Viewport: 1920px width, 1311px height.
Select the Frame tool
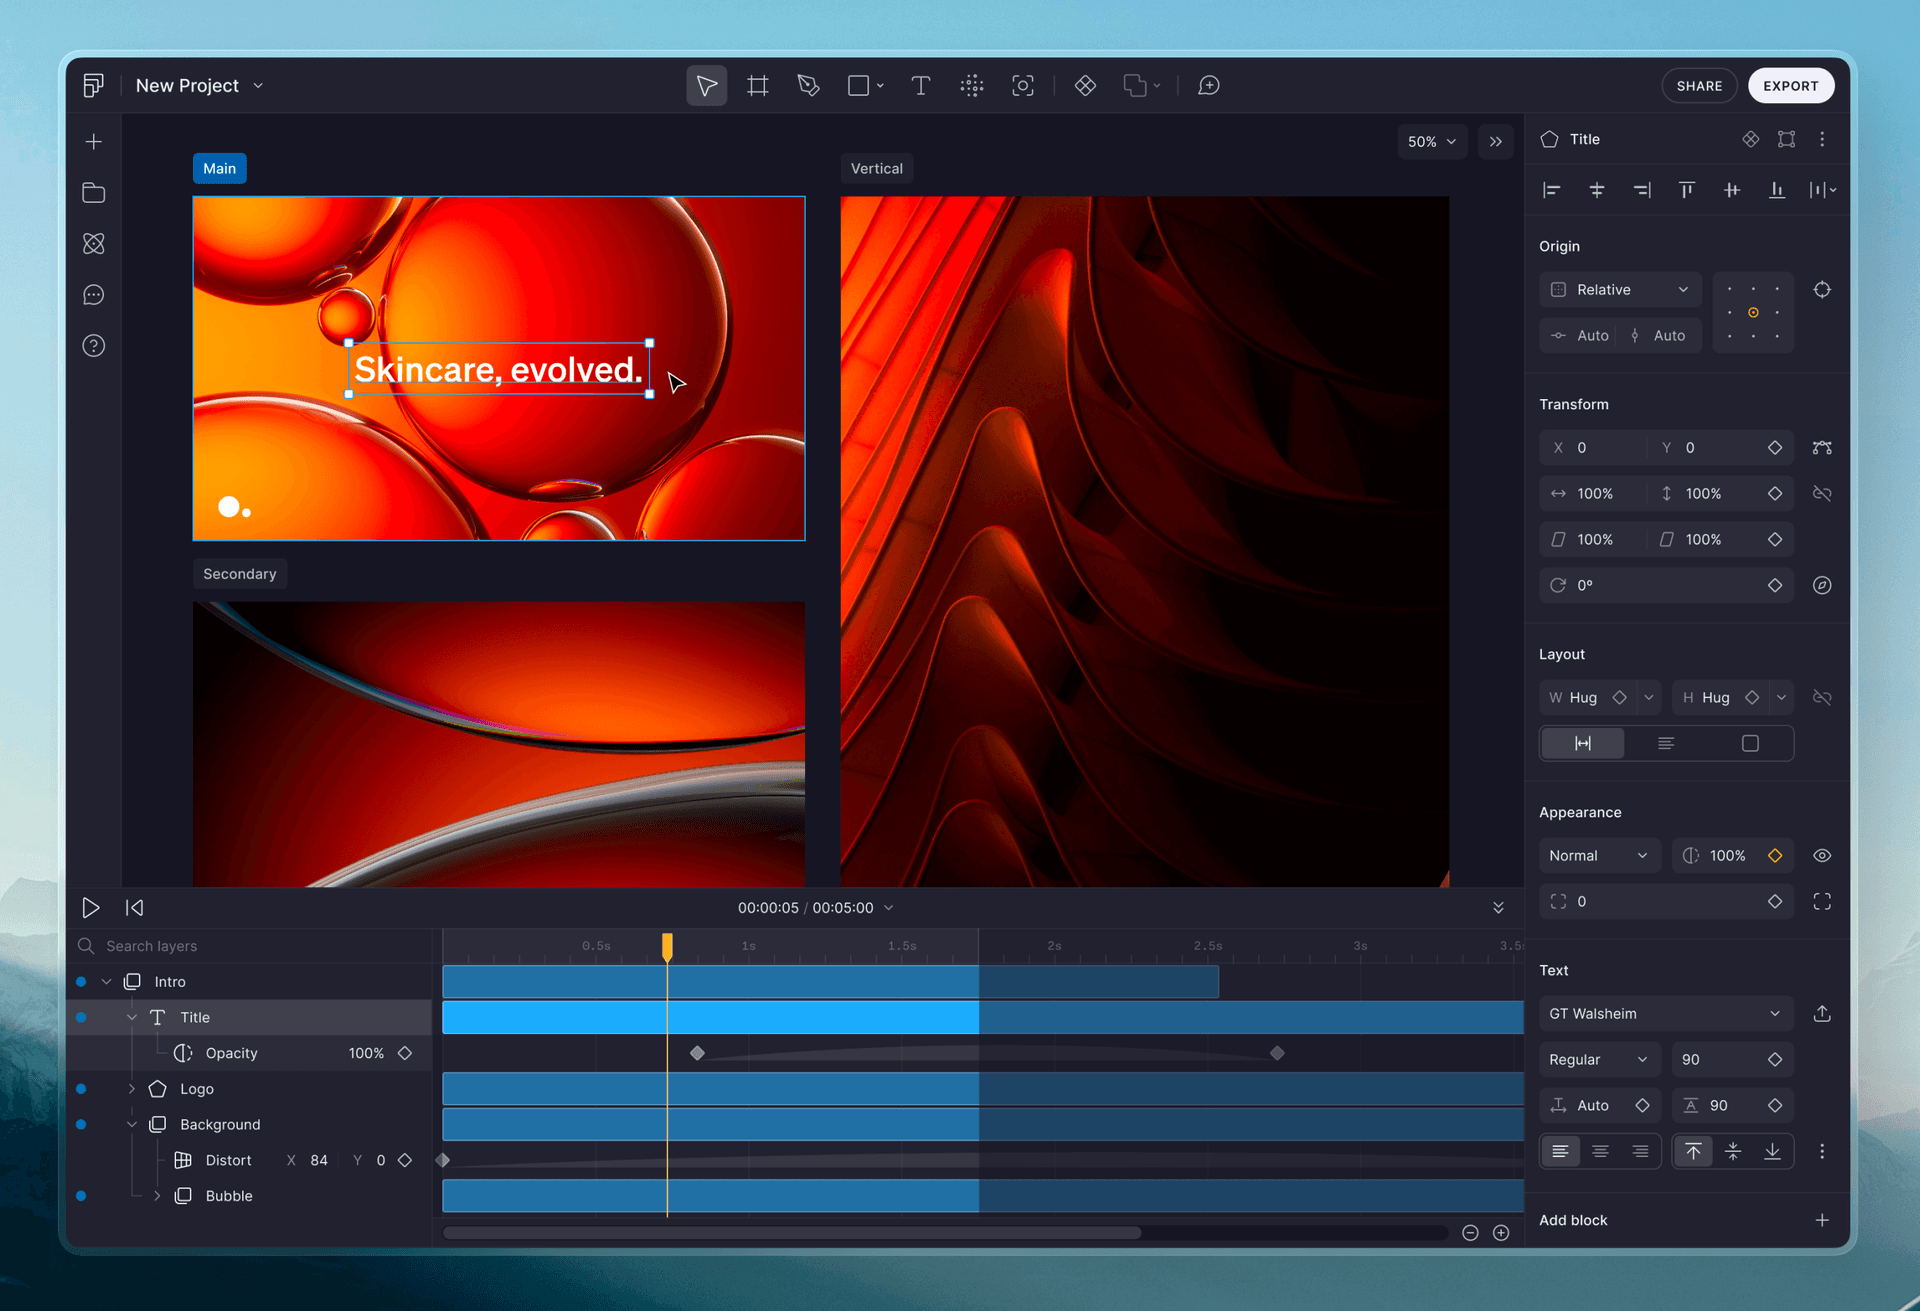(x=758, y=86)
